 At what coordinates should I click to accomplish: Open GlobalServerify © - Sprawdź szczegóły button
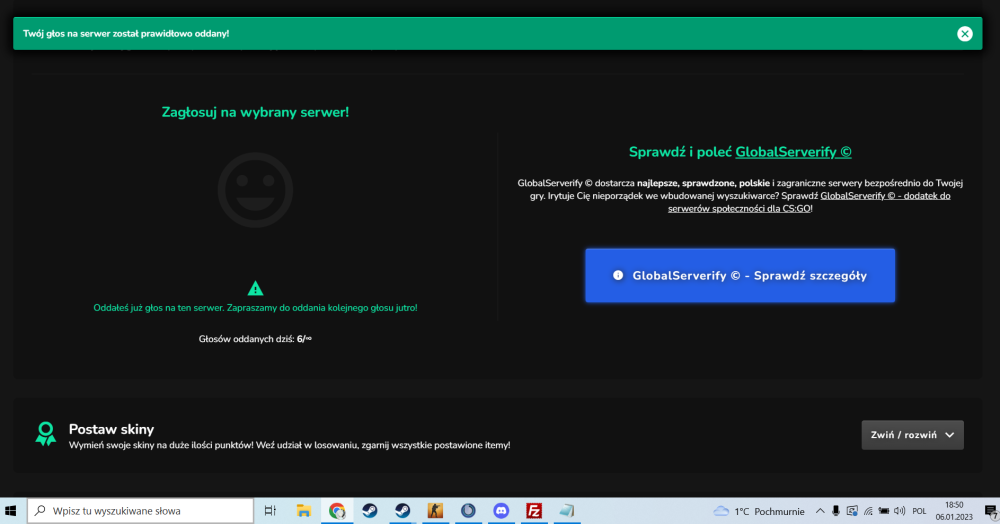[x=740, y=275]
